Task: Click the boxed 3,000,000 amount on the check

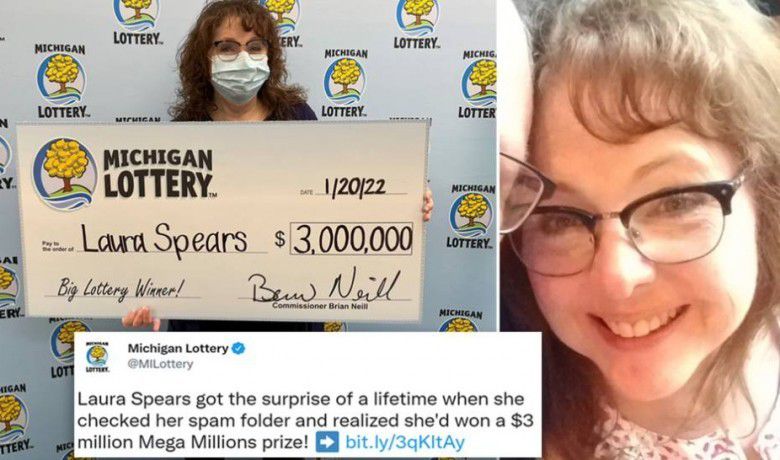Action: click(352, 239)
